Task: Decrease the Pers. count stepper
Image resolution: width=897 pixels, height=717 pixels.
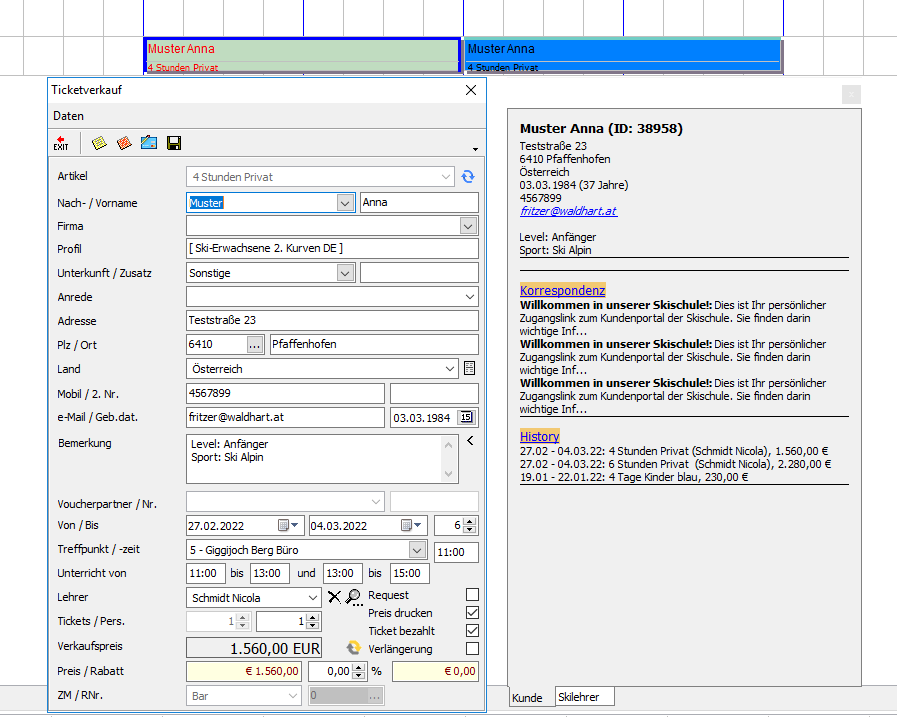Action: tap(312, 625)
